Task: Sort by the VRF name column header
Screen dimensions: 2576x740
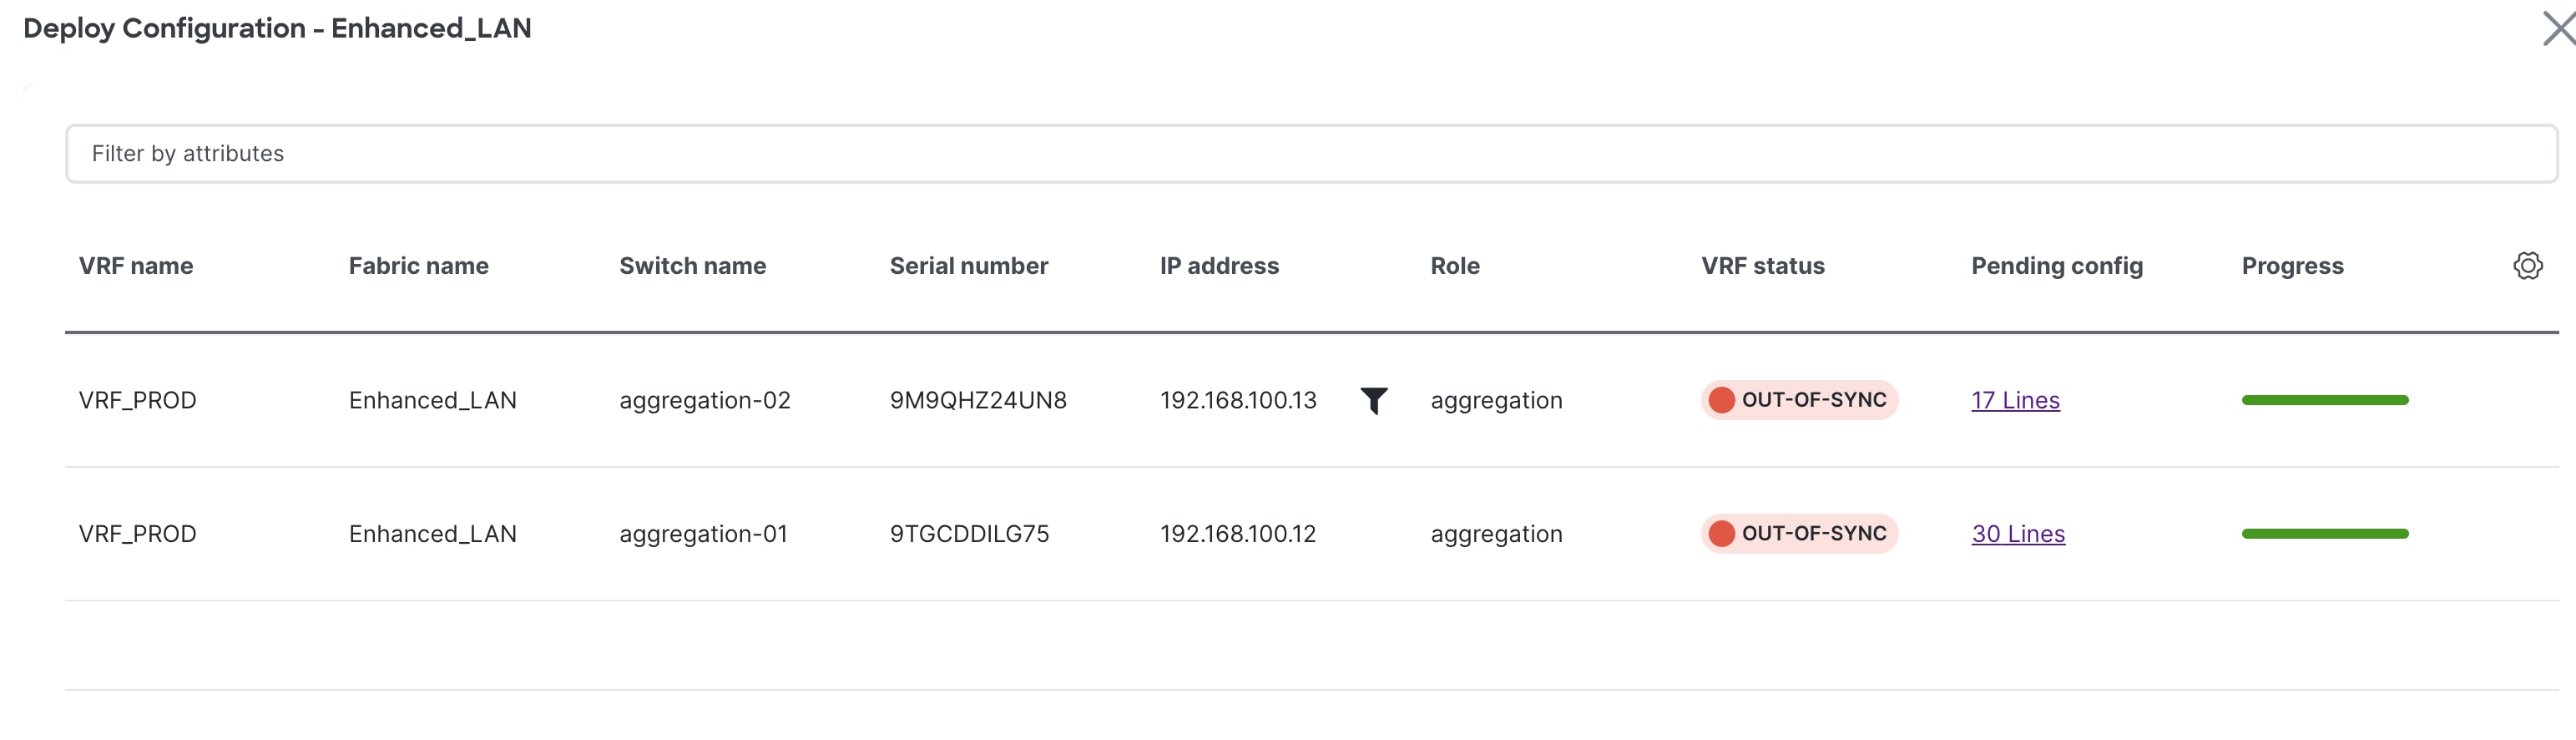Action: [136, 266]
